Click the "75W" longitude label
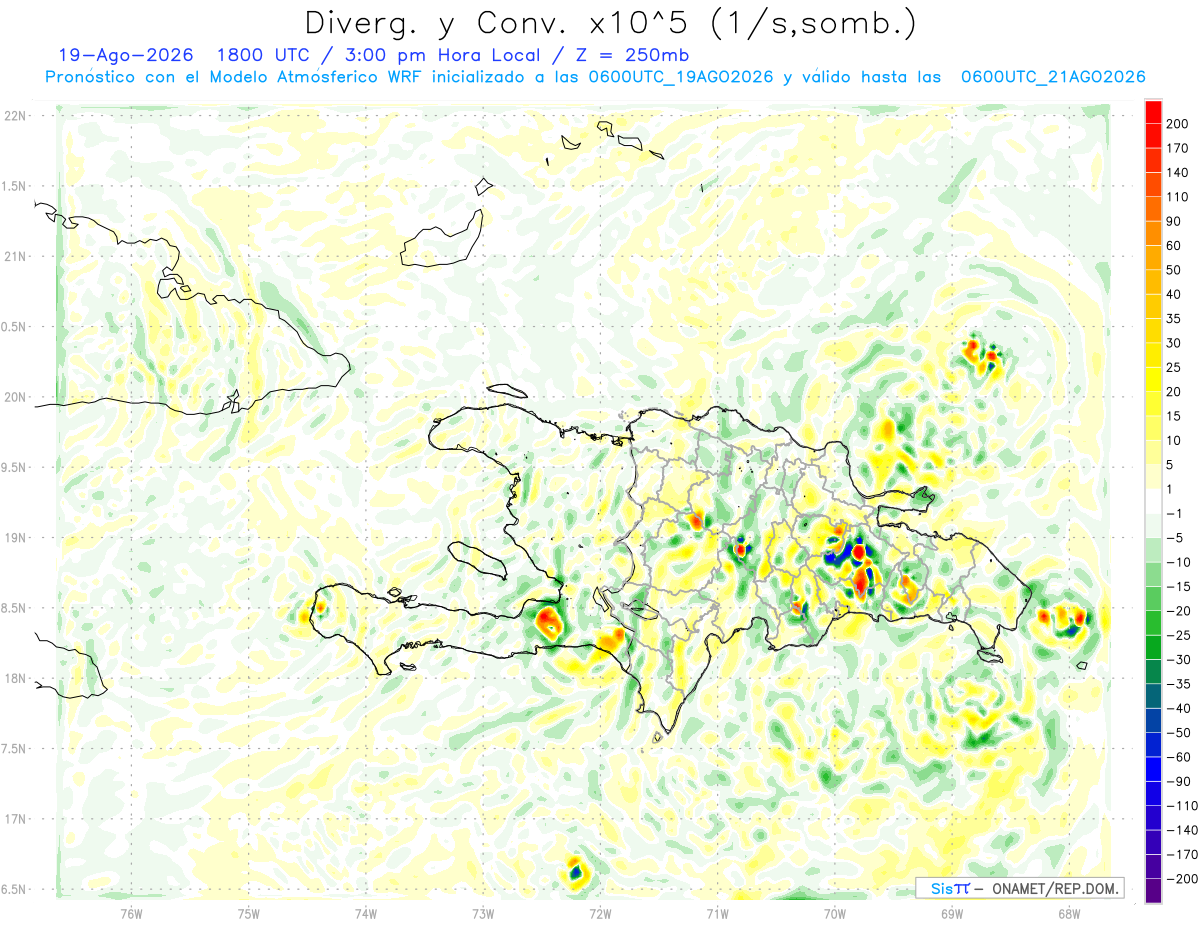This screenshot has height=927, width=1200. coord(249,912)
